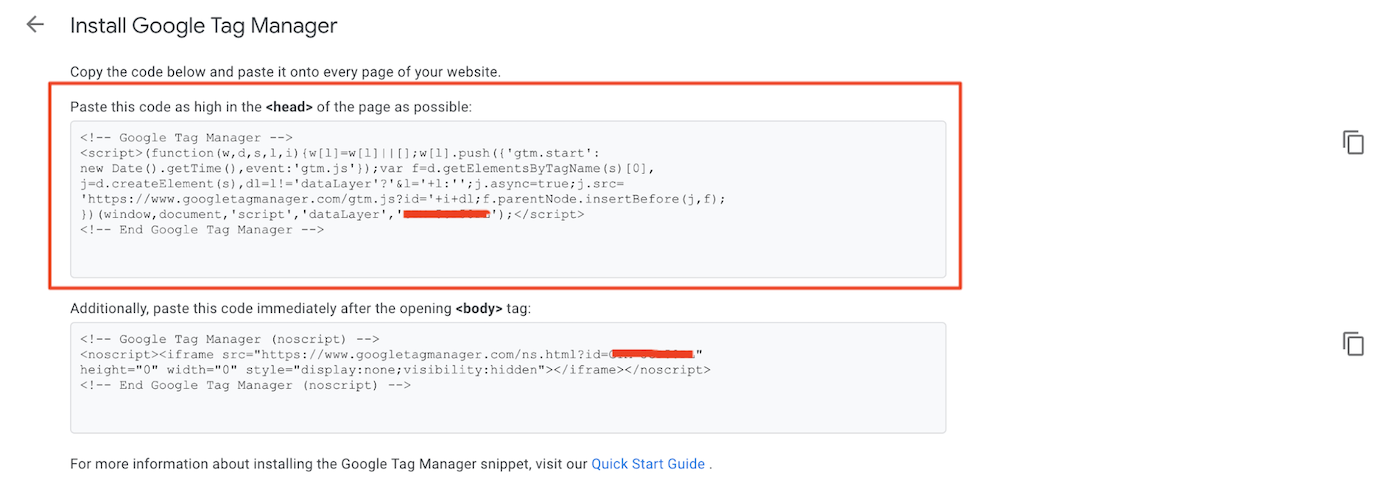
Task: Click the 'new Date().getTime()' code line
Action: tap(371, 168)
